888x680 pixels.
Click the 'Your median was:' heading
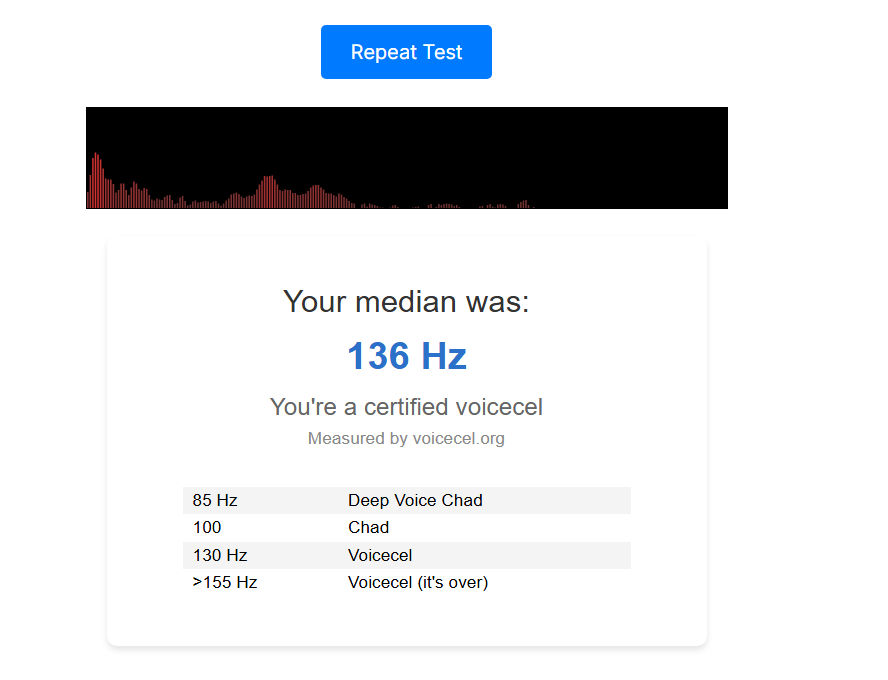[x=406, y=301]
